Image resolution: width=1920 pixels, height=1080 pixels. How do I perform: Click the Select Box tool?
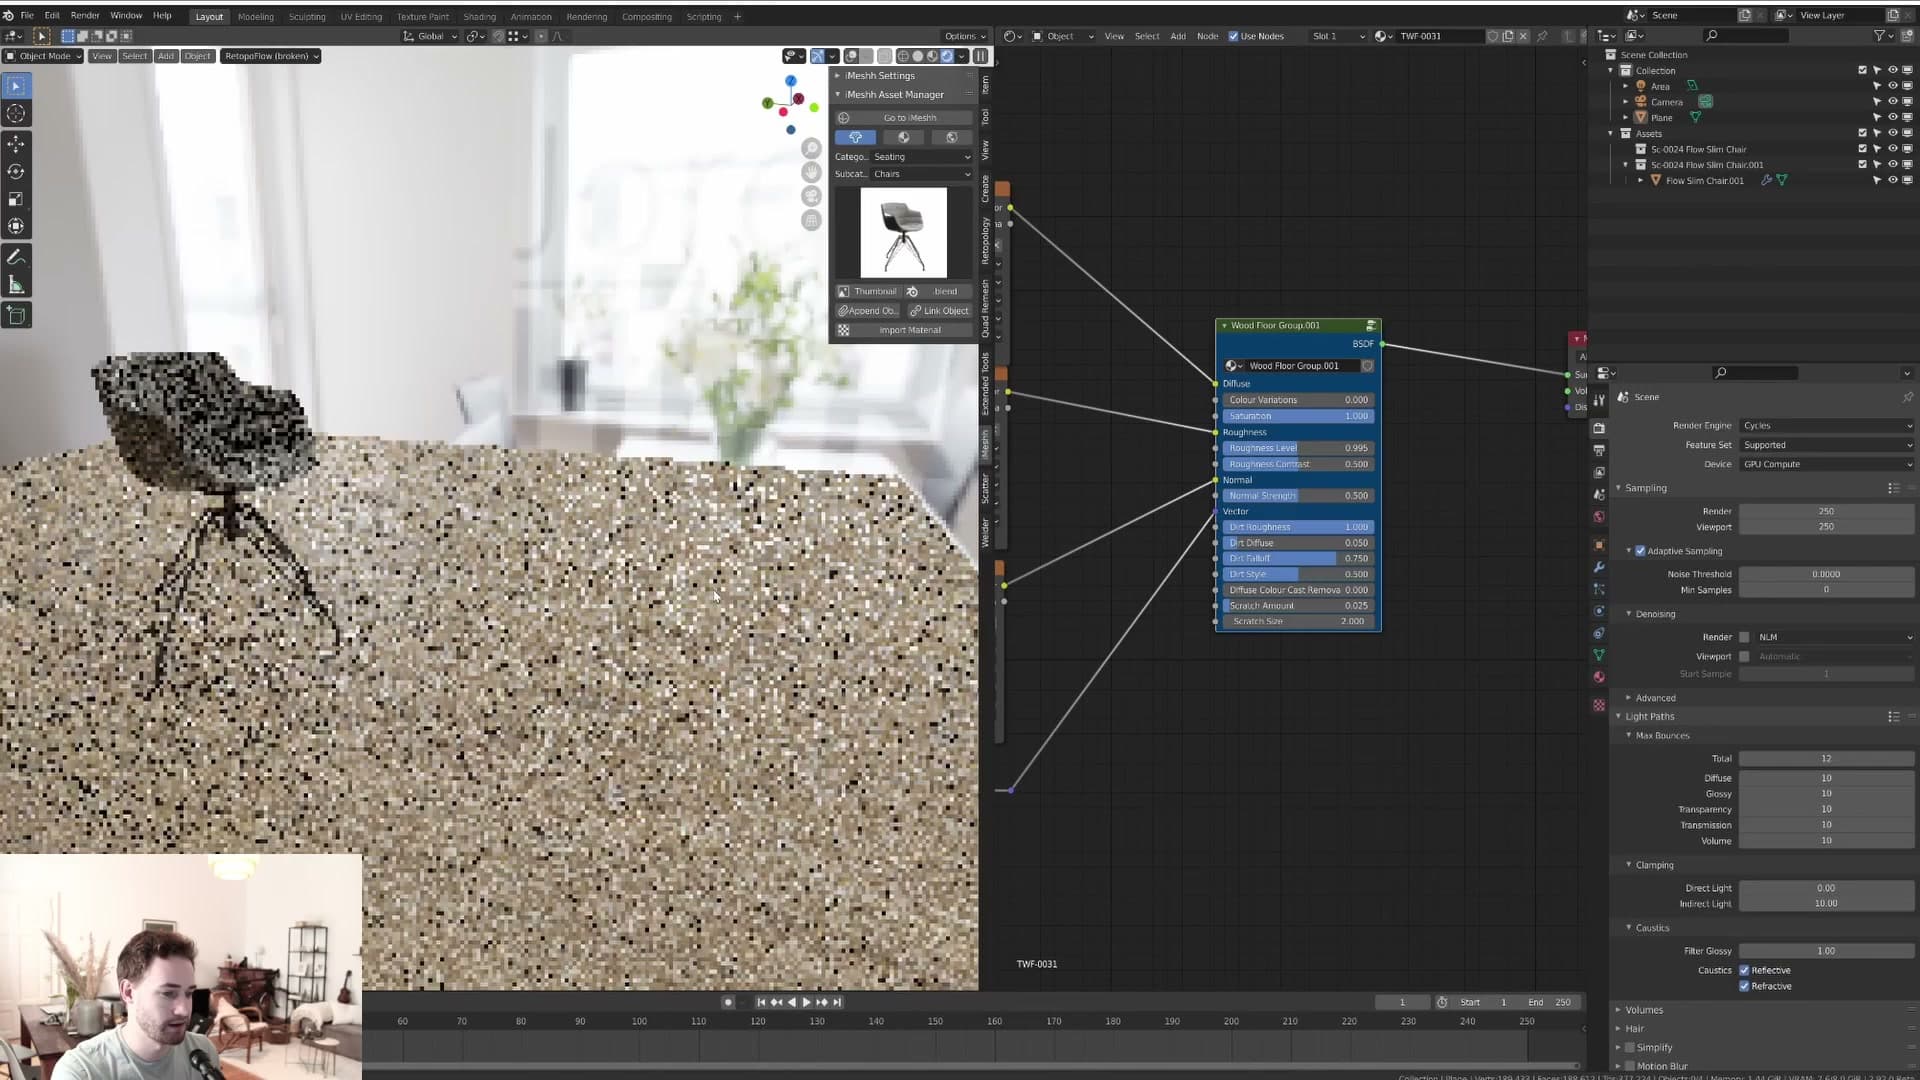coord(16,86)
